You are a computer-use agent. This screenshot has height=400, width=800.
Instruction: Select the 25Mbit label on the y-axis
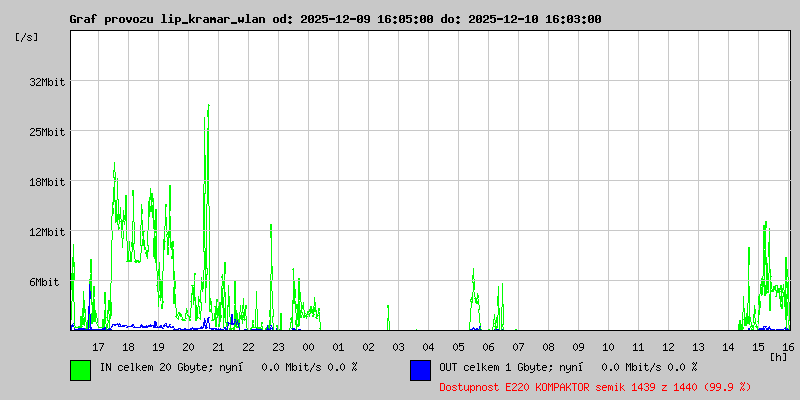(x=46, y=132)
